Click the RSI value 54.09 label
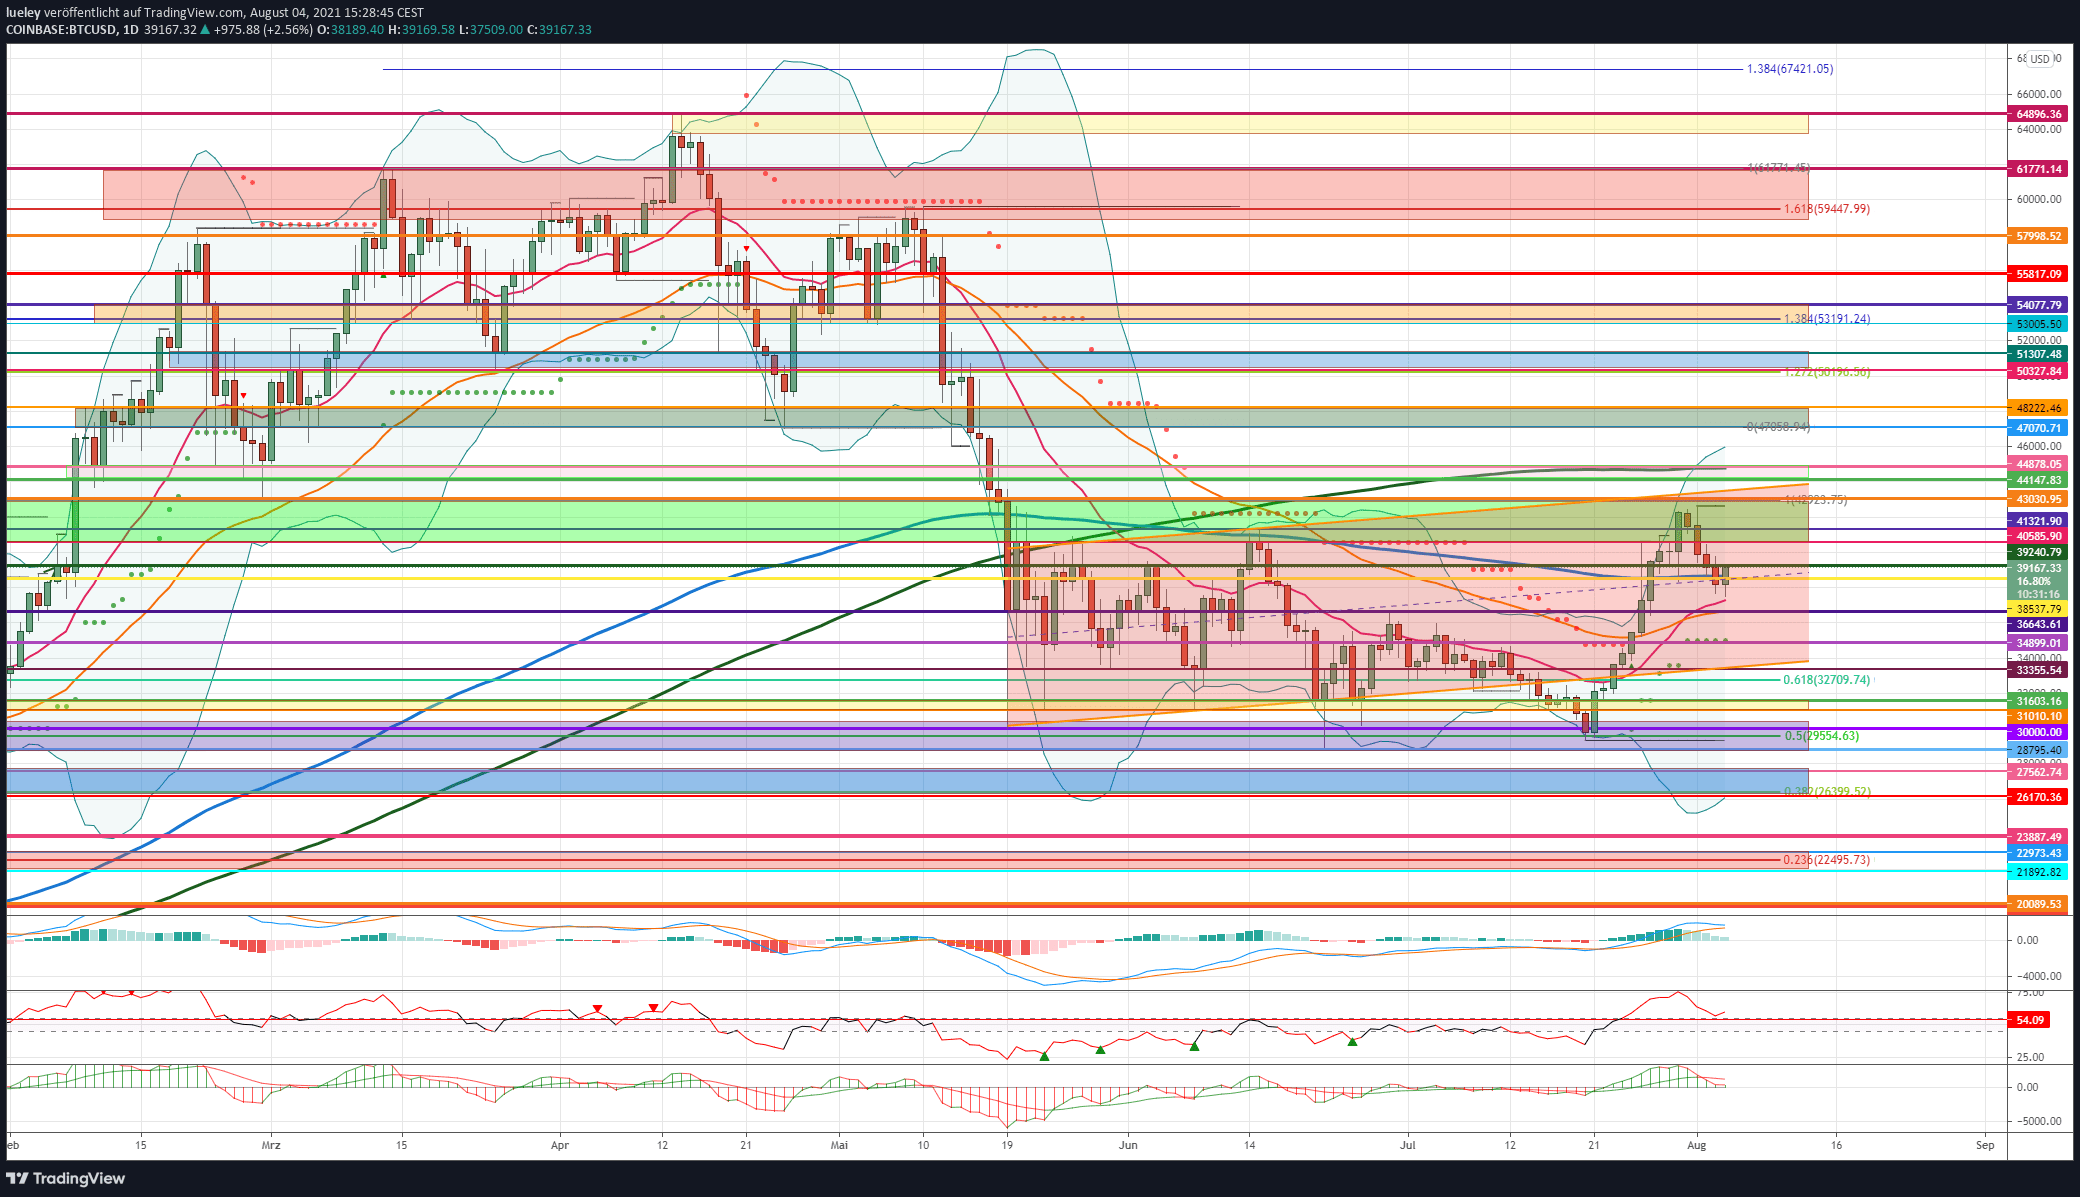The width and height of the screenshot is (2080, 1197). [x=2029, y=1020]
